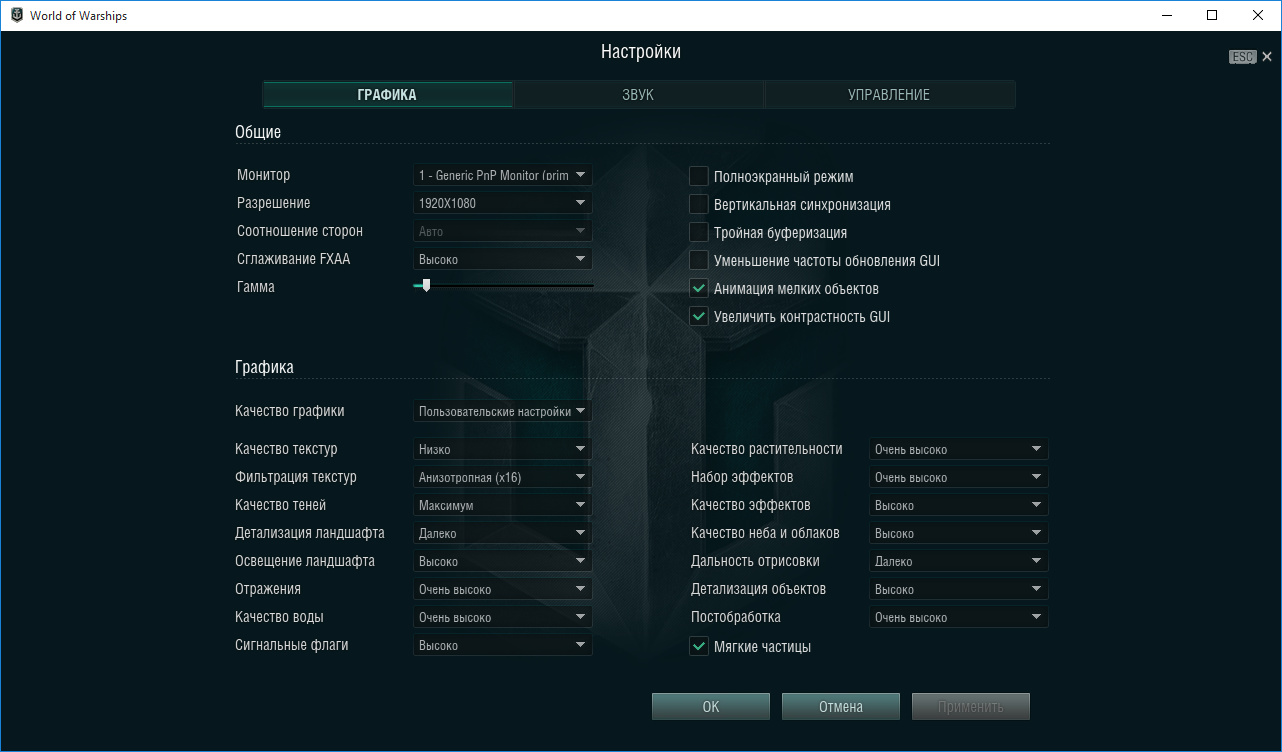Image resolution: width=1282 pixels, height=752 pixels.
Task: Click the Отмена button
Action: click(x=841, y=707)
